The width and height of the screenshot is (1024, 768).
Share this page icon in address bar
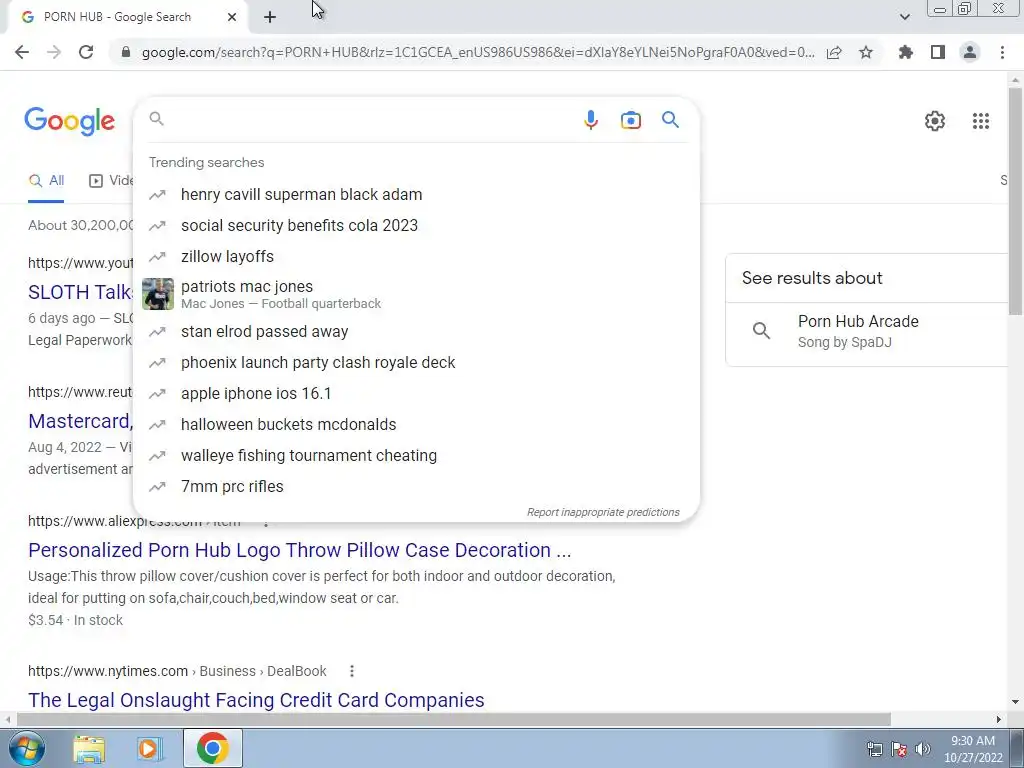click(x=834, y=52)
